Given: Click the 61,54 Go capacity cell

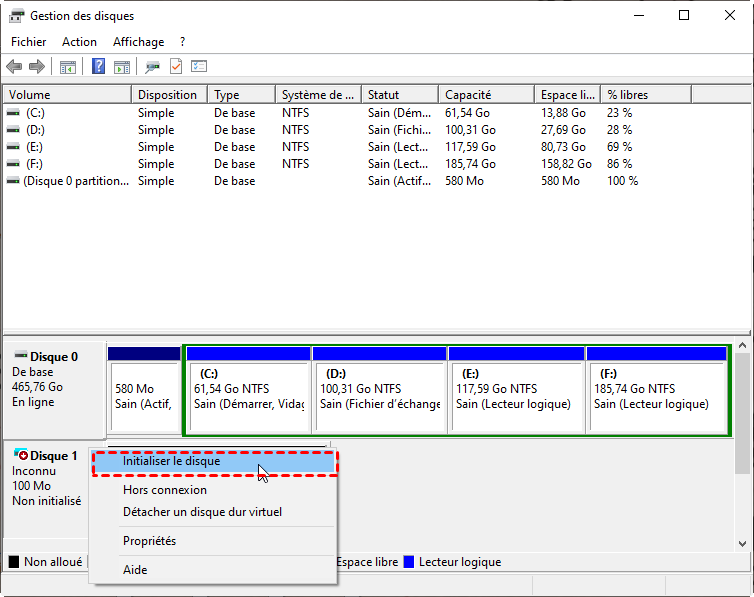Looking at the screenshot, I should coord(467,113).
